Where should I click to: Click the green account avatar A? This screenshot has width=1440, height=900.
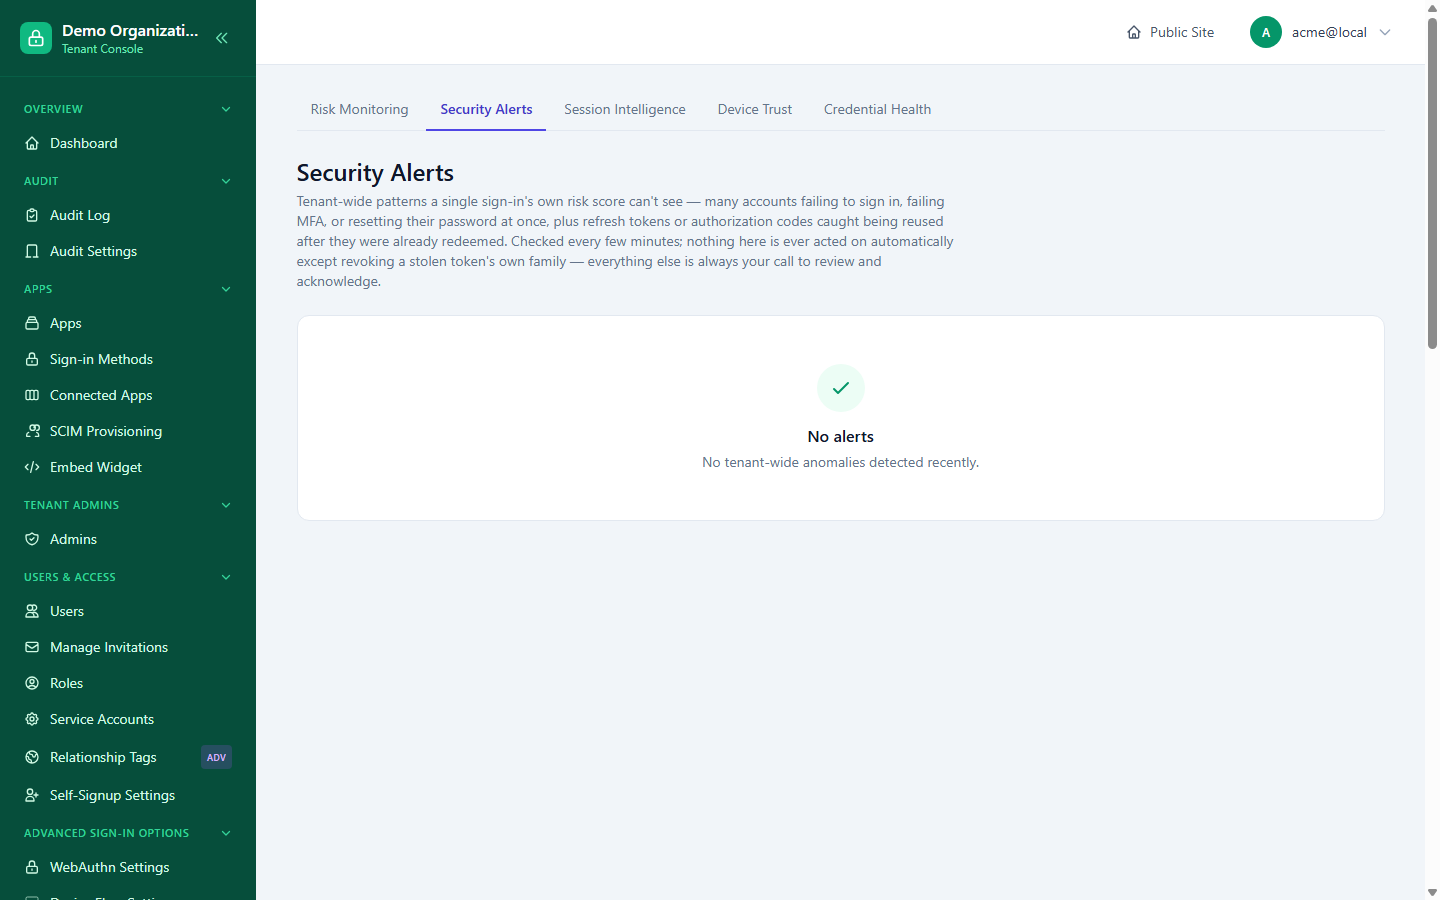click(1266, 32)
